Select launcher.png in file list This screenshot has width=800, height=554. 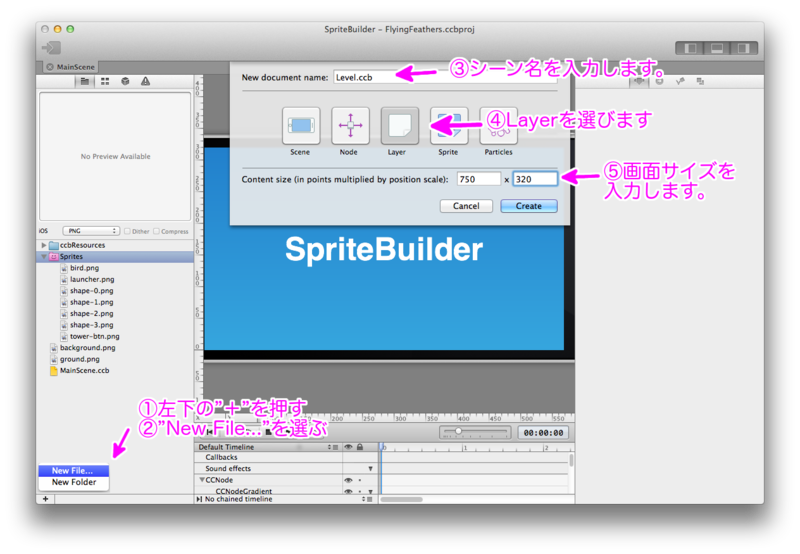pyautogui.click(x=92, y=280)
